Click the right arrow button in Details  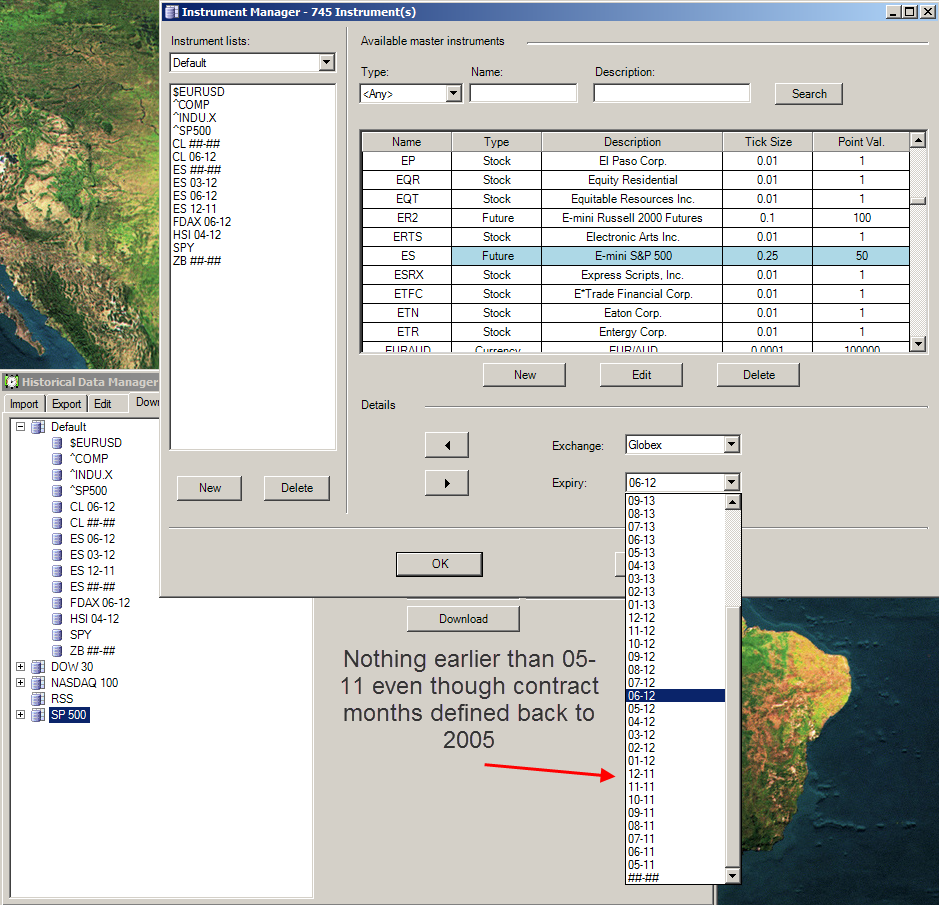446,483
